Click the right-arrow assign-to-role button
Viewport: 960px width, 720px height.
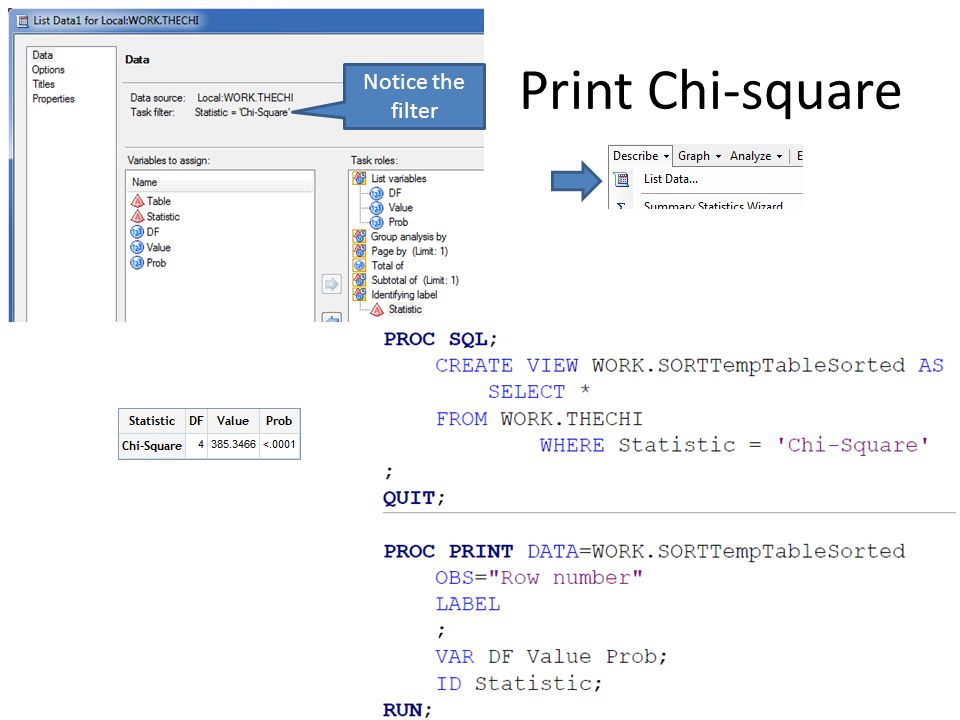click(331, 284)
